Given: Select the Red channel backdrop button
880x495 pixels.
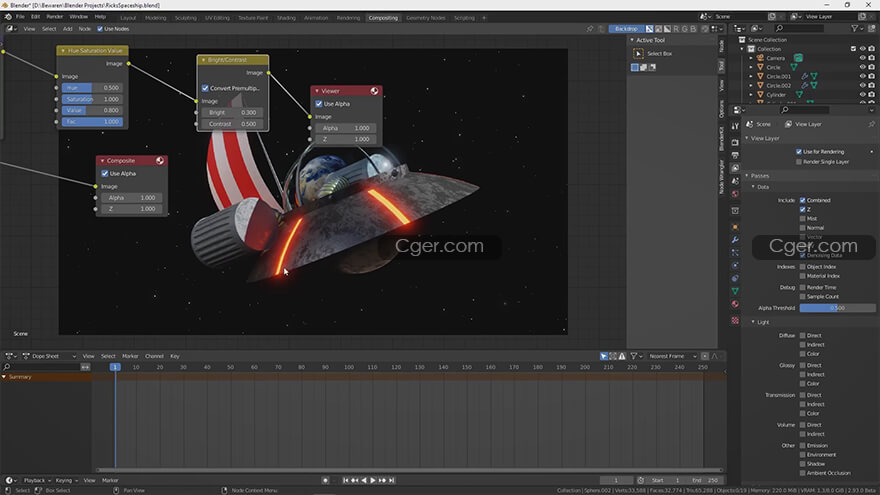Looking at the screenshot, I should click(x=676, y=29).
